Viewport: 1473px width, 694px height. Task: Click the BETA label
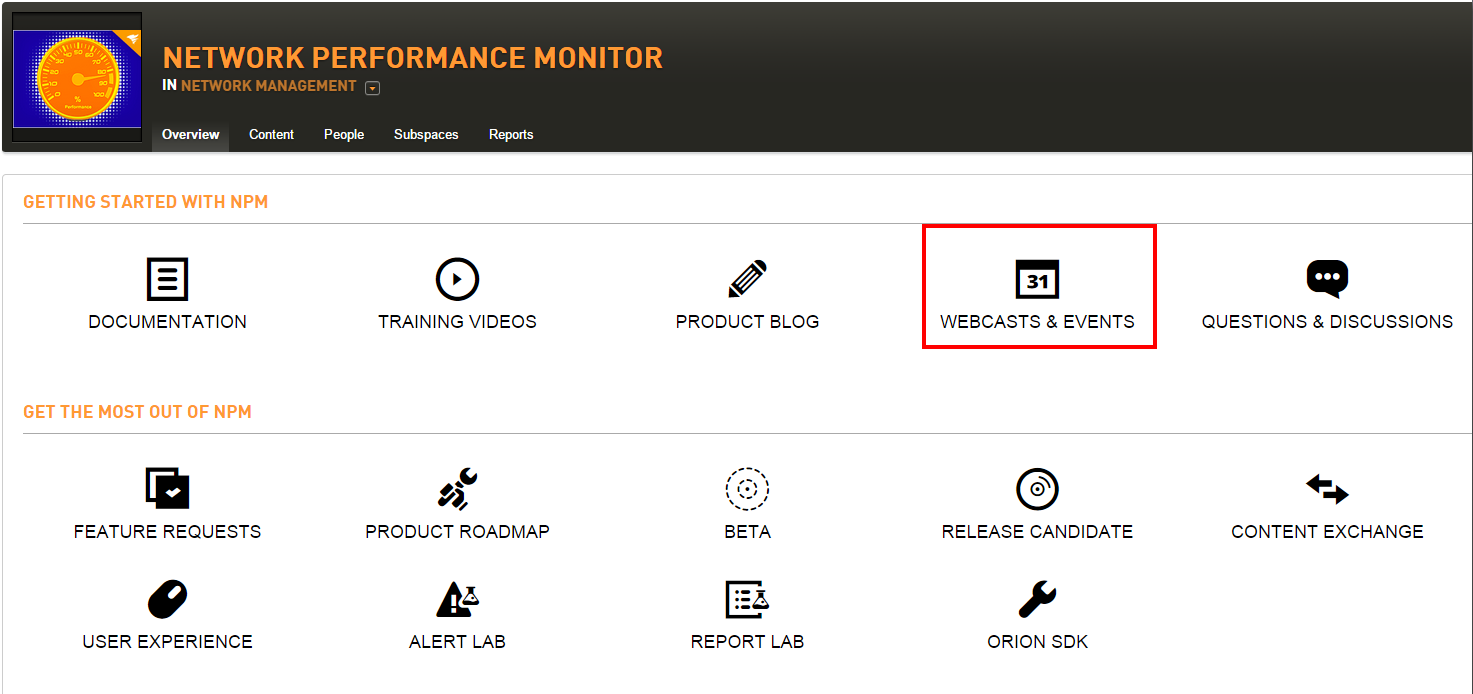coord(747,532)
